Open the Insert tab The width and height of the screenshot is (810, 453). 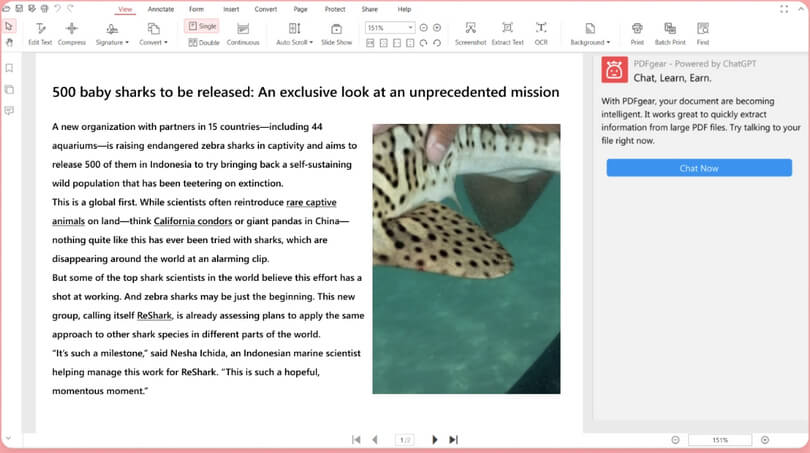(231, 9)
